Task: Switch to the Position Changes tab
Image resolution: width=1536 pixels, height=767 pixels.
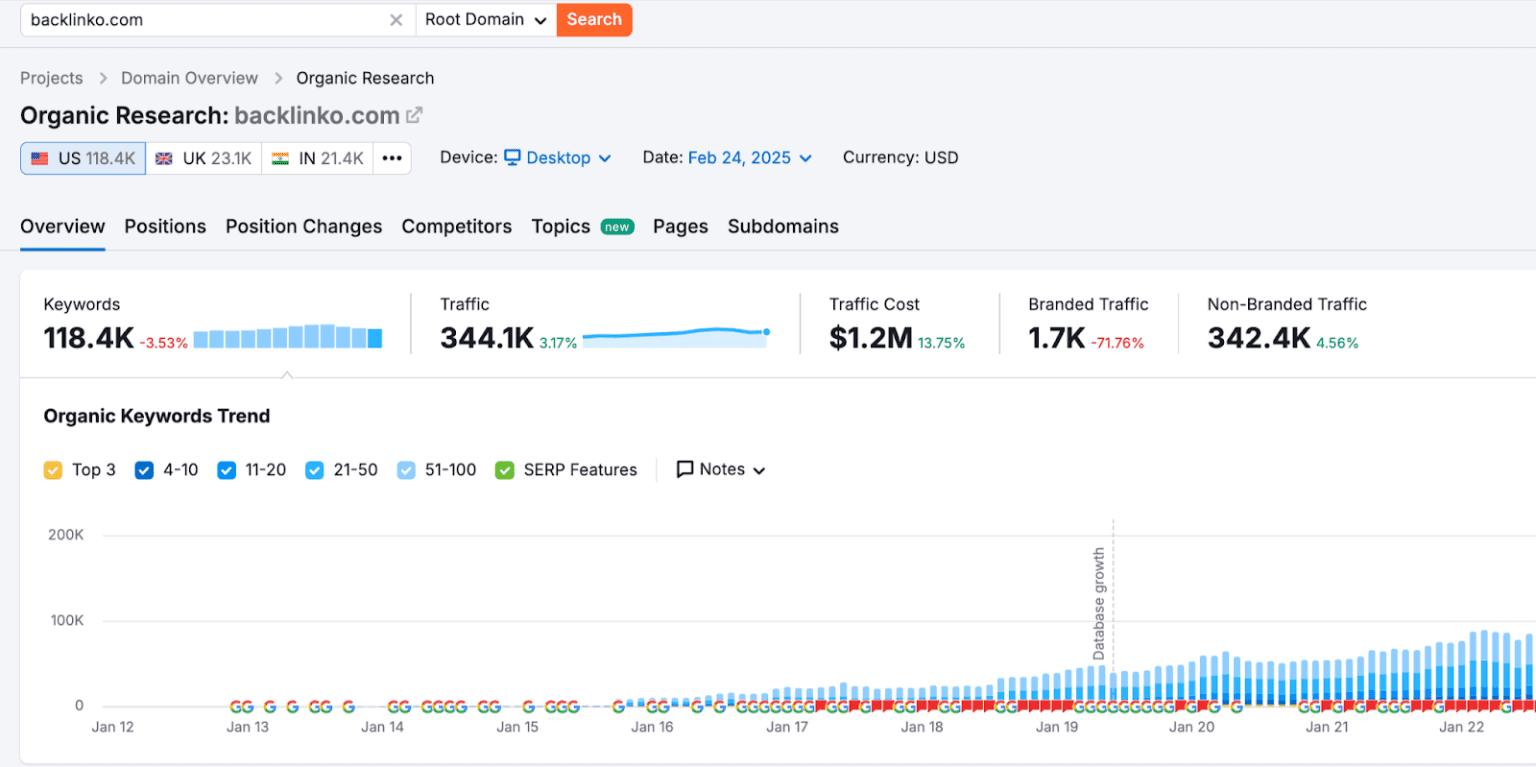Action: click(x=304, y=226)
